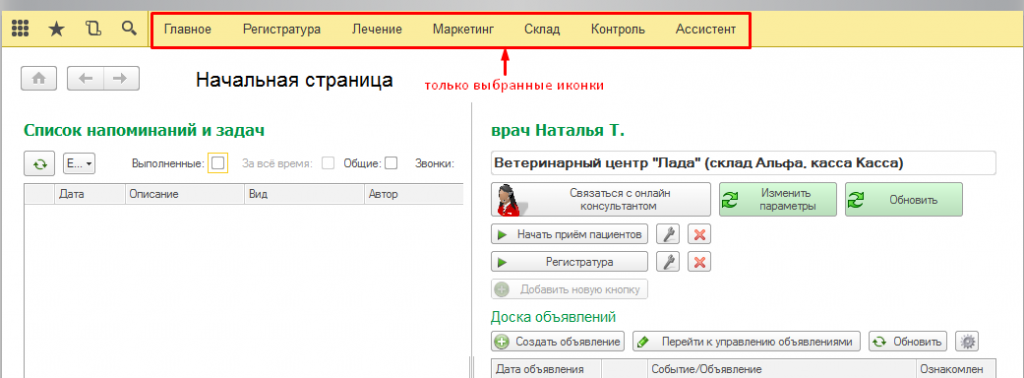Open the Ассистент section
The image size is (1024, 378).
(706, 29)
